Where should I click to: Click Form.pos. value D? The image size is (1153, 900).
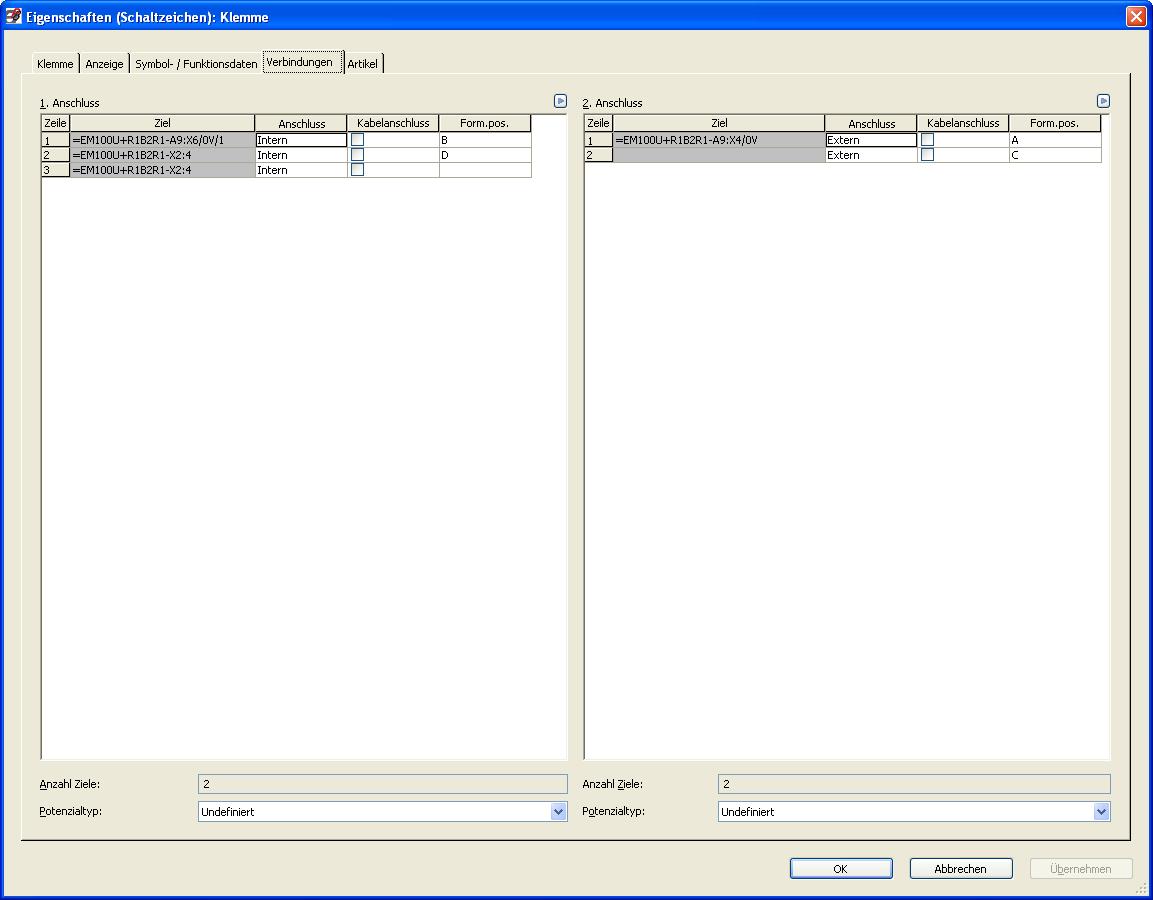tap(485, 154)
